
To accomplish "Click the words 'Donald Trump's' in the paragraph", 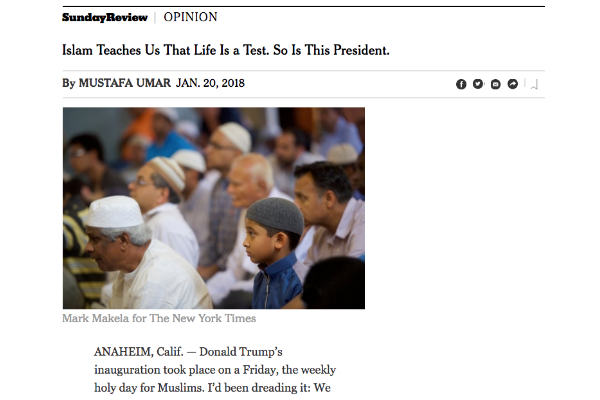I will click(241, 352).
